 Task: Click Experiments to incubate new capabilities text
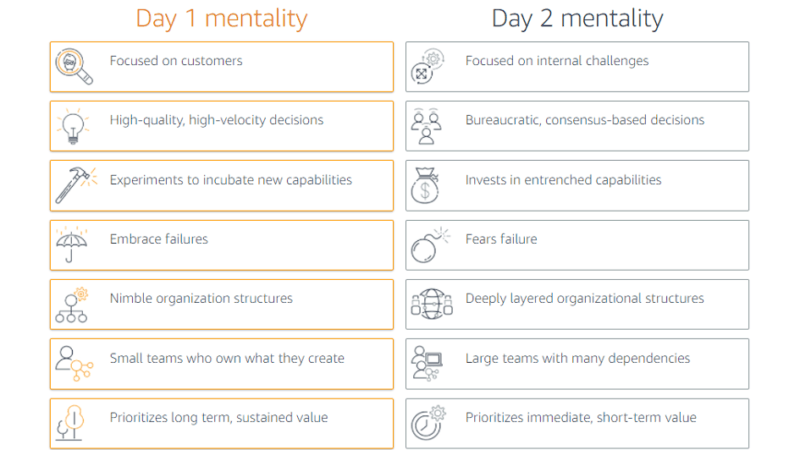[x=231, y=180]
